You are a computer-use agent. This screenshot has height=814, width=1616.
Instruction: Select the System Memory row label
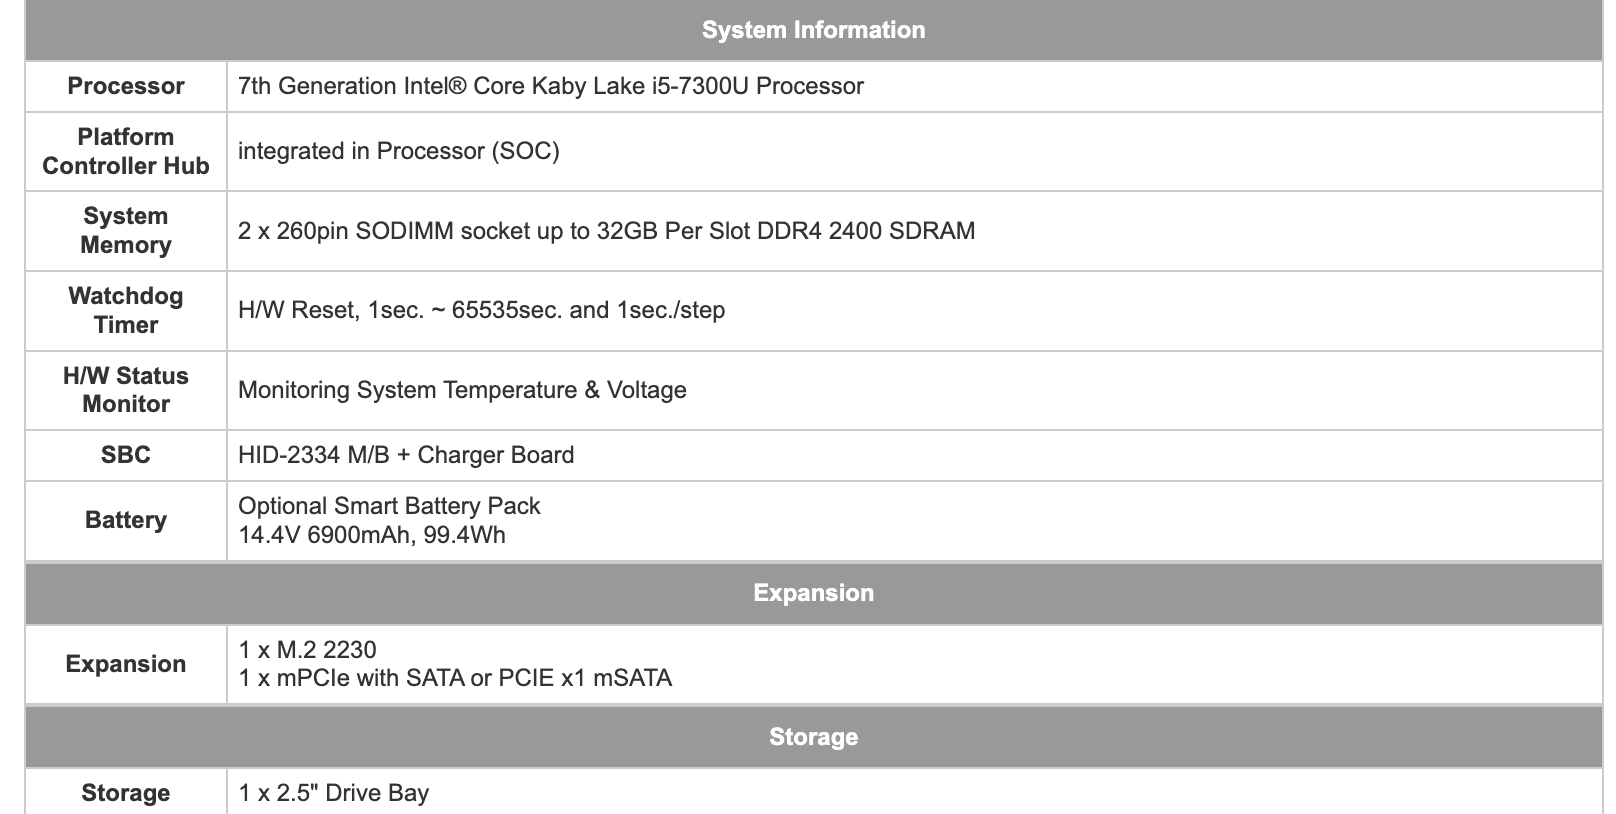tap(126, 231)
